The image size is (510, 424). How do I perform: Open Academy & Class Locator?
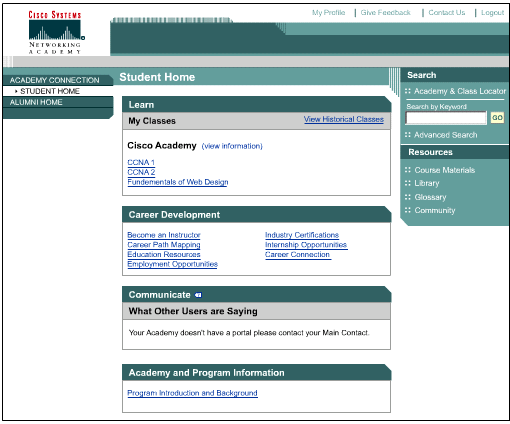(x=460, y=91)
